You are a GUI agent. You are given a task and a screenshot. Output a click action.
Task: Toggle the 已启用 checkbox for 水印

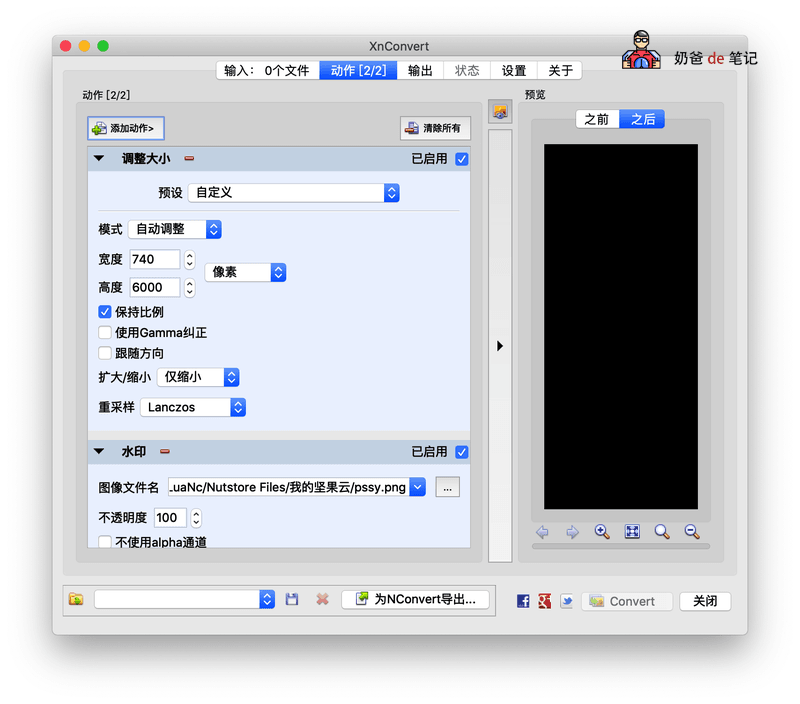click(461, 452)
